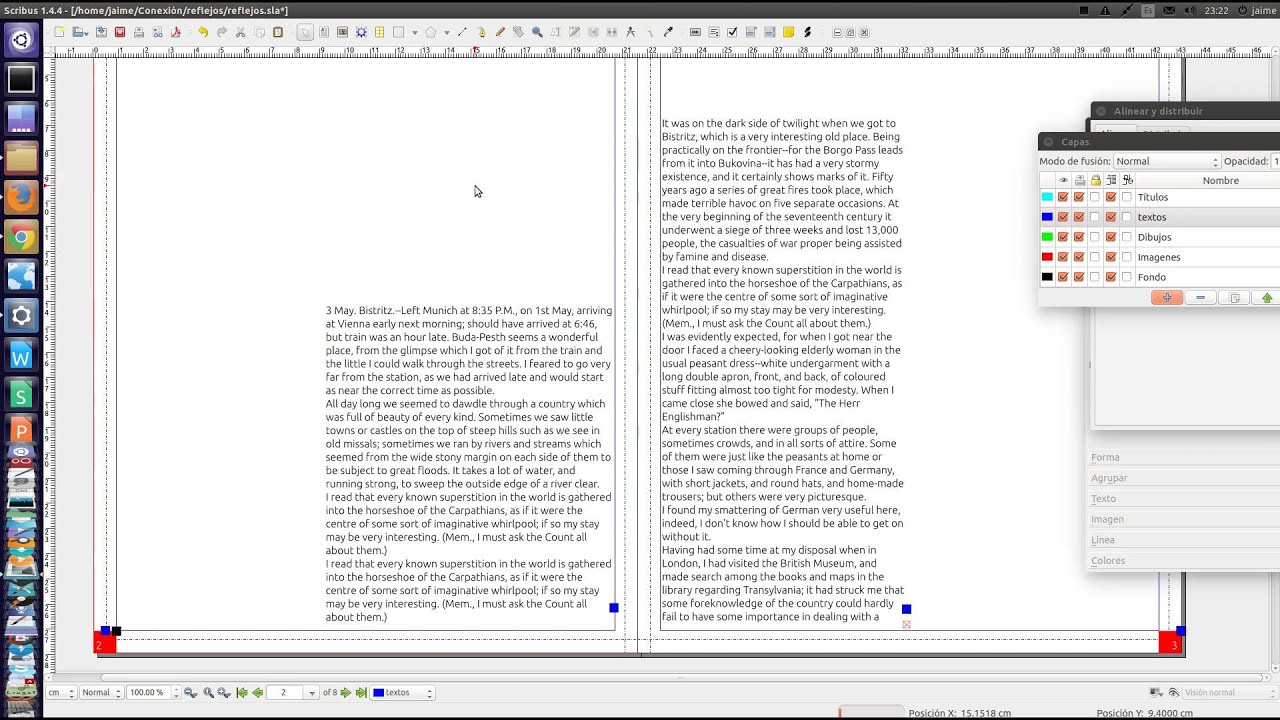Image resolution: width=1280 pixels, height=720 pixels.
Task: Select the Bezier Curve tool
Action: pos(481,32)
